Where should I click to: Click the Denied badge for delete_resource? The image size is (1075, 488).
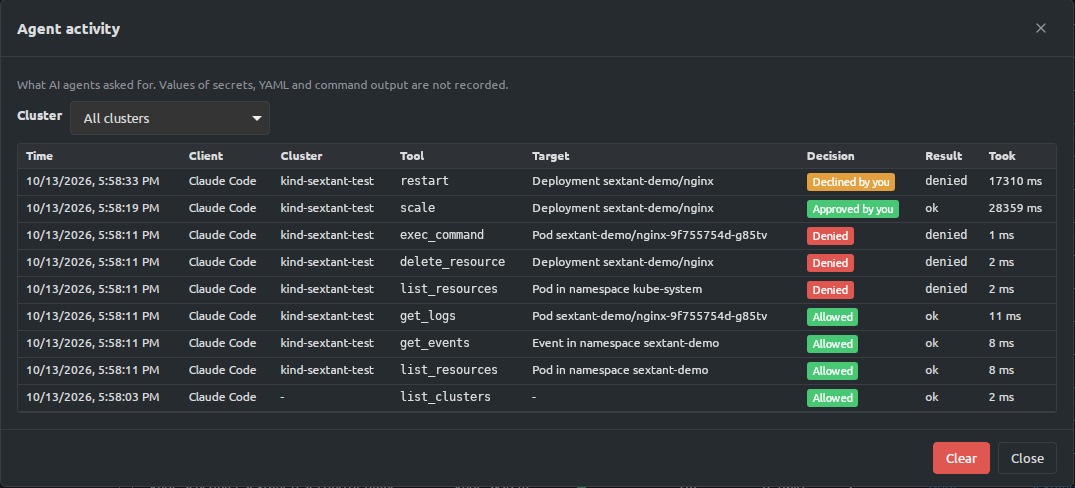(830, 263)
